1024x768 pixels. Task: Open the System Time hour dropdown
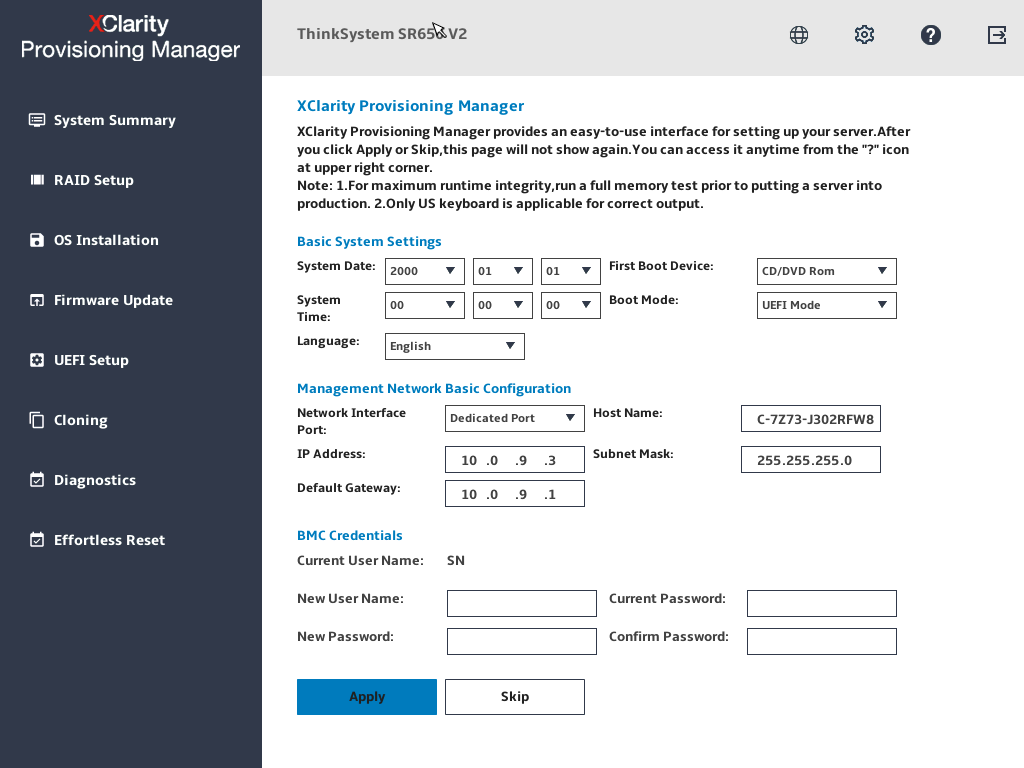point(424,305)
